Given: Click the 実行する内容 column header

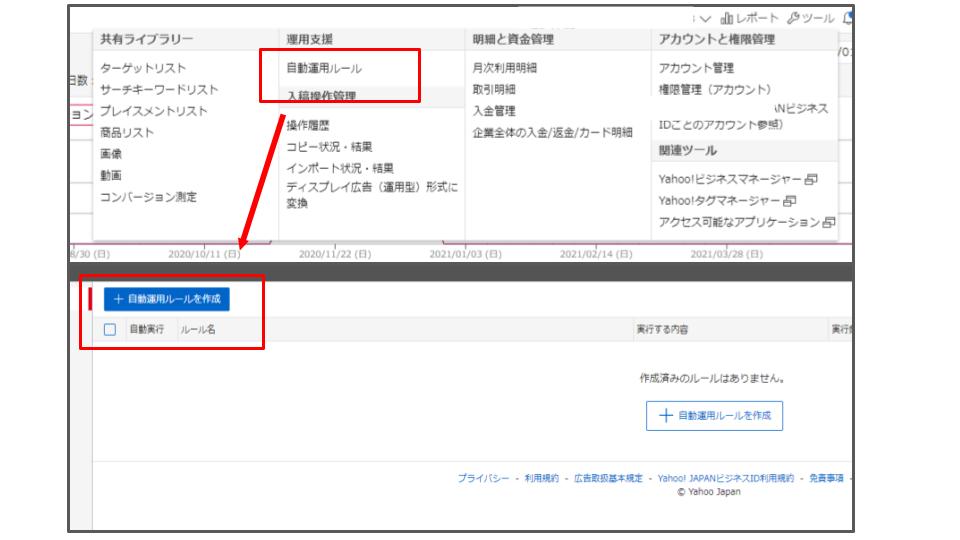Looking at the screenshot, I should point(662,329).
